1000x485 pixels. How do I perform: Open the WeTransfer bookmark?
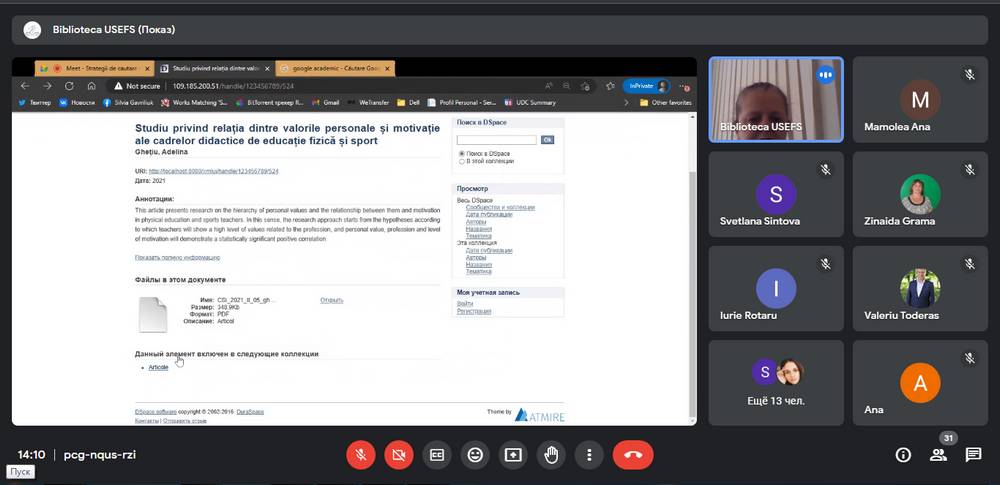click(369, 102)
